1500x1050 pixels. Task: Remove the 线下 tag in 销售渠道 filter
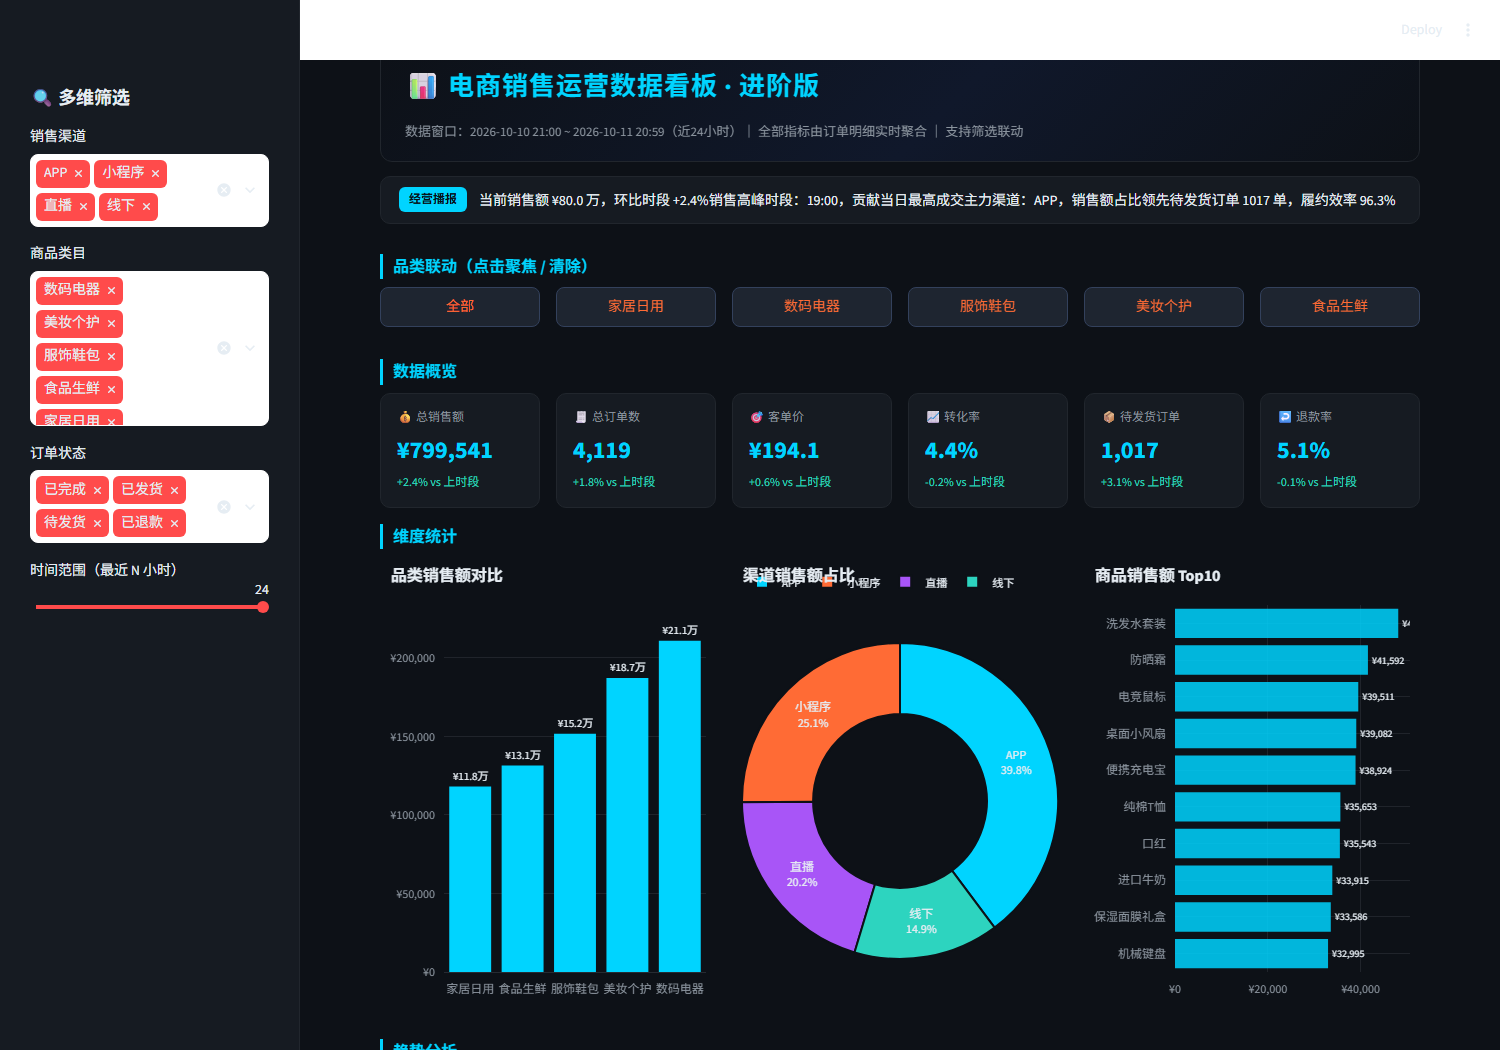[x=146, y=207]
